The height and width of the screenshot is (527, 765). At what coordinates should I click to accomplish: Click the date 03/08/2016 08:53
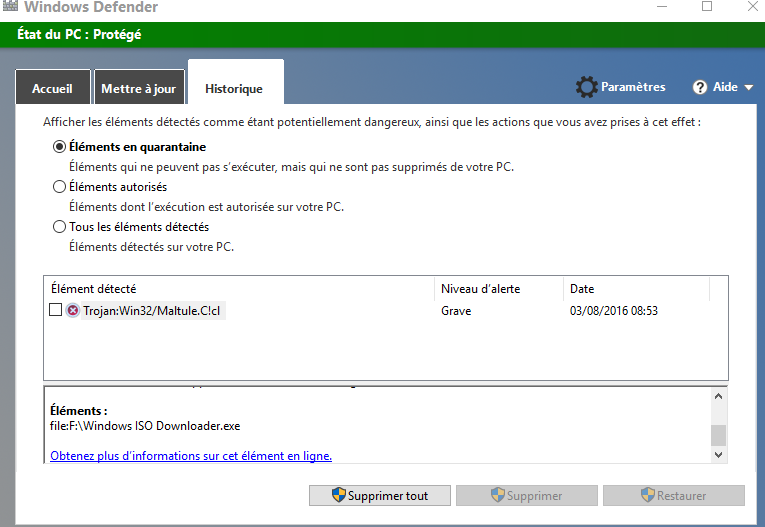tap(614, 311)
